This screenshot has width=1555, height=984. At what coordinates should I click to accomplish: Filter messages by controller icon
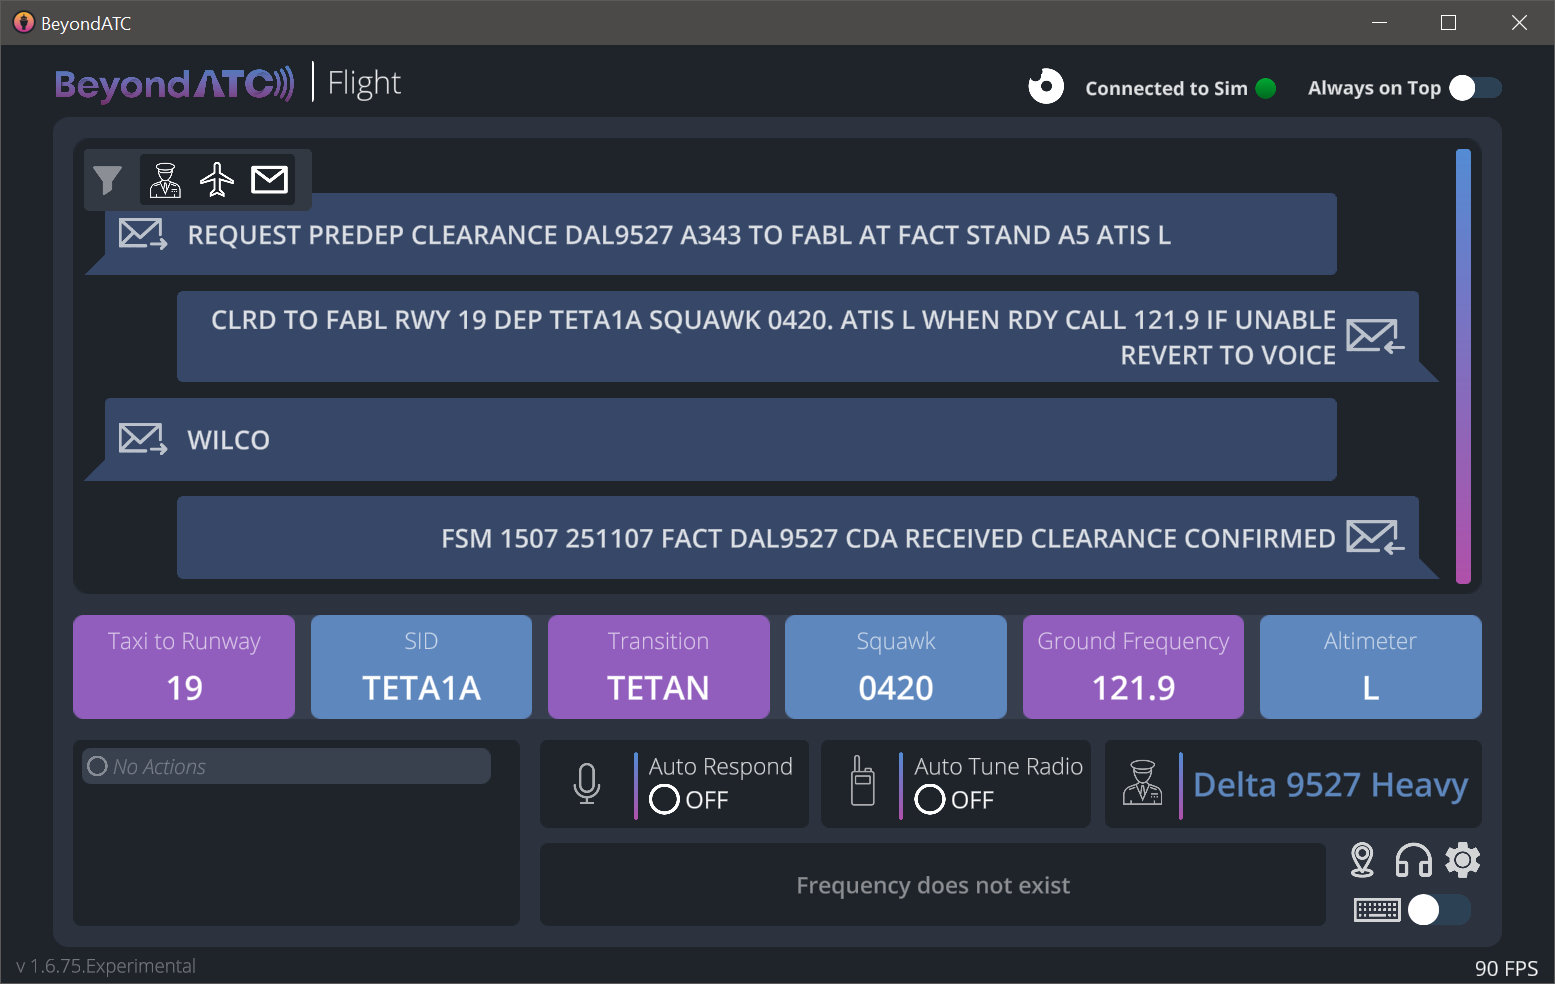click(x=165, y=180)
